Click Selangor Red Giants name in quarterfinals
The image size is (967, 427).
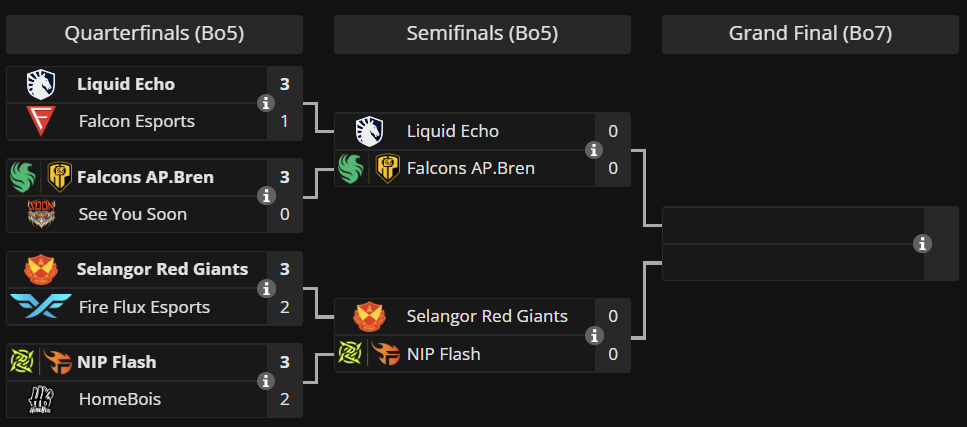tap(162, 270)
